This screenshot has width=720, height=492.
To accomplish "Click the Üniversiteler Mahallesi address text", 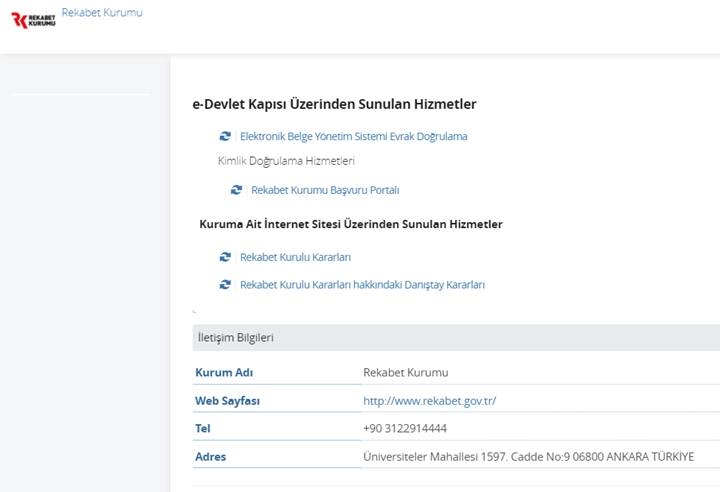I will 527,457.
